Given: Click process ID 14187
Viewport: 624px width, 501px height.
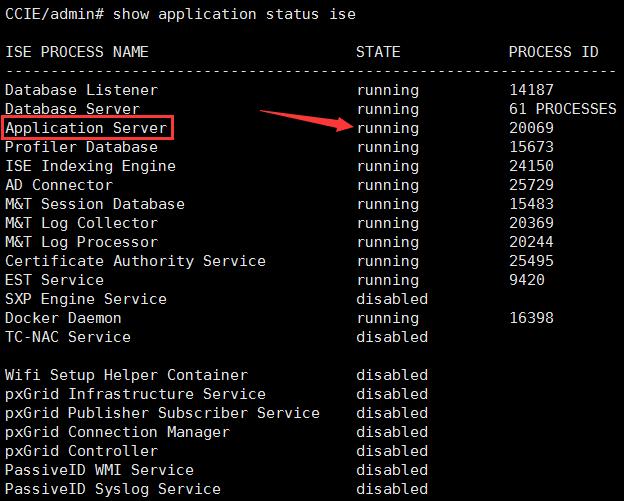Looking at the screenshot, I should pos(531,90).
